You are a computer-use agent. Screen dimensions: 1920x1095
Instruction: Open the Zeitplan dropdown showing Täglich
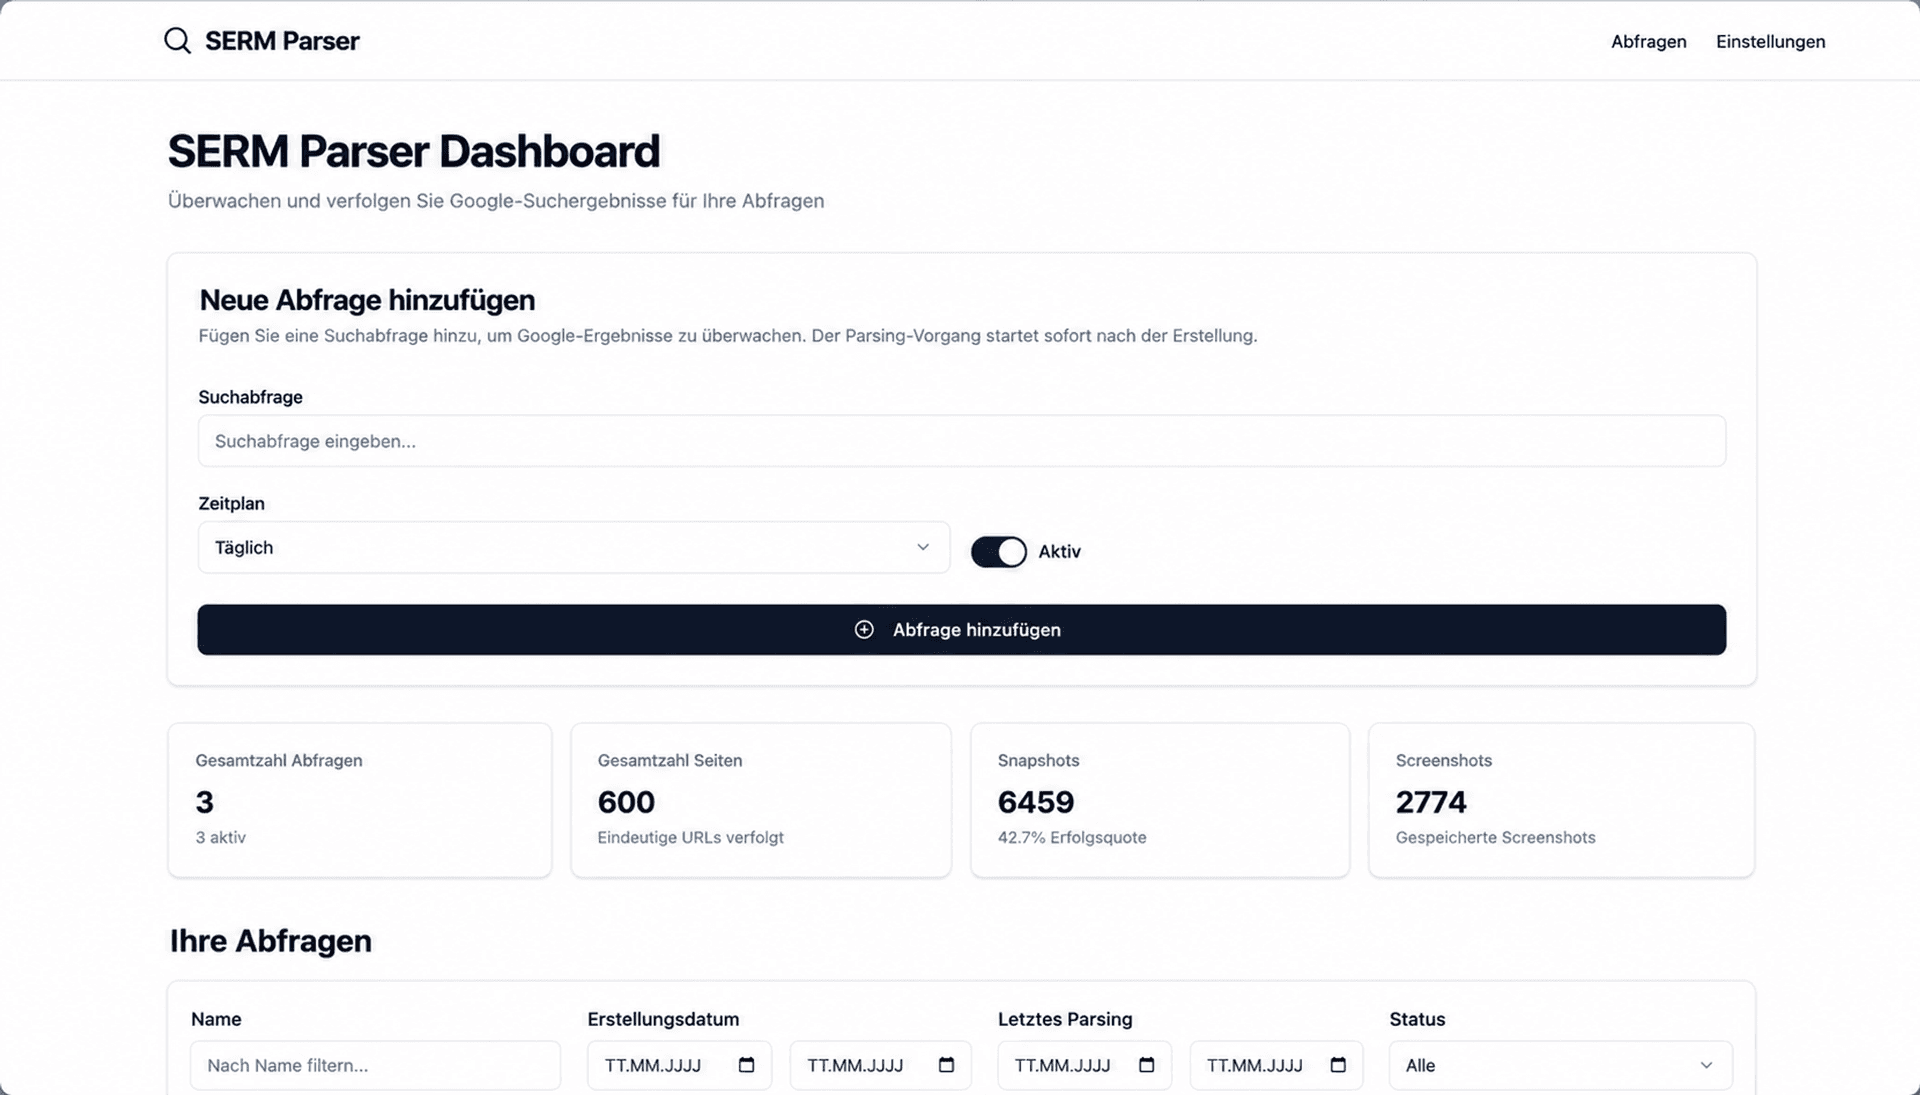coord(573,547)
